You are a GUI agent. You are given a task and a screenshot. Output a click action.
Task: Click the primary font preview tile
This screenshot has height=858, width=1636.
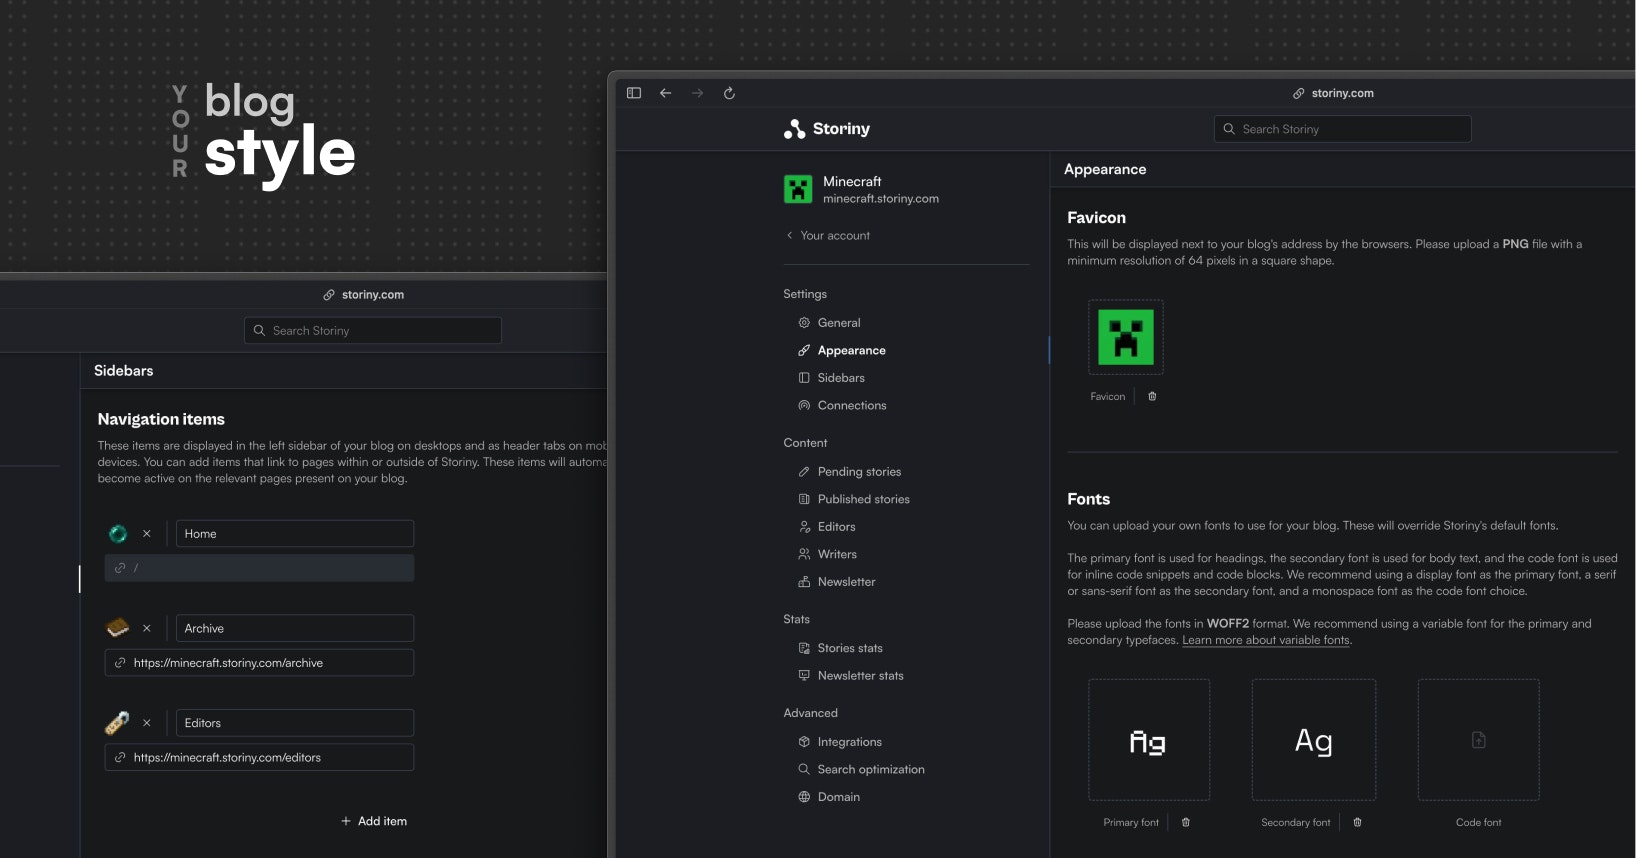click(1149, 740)
